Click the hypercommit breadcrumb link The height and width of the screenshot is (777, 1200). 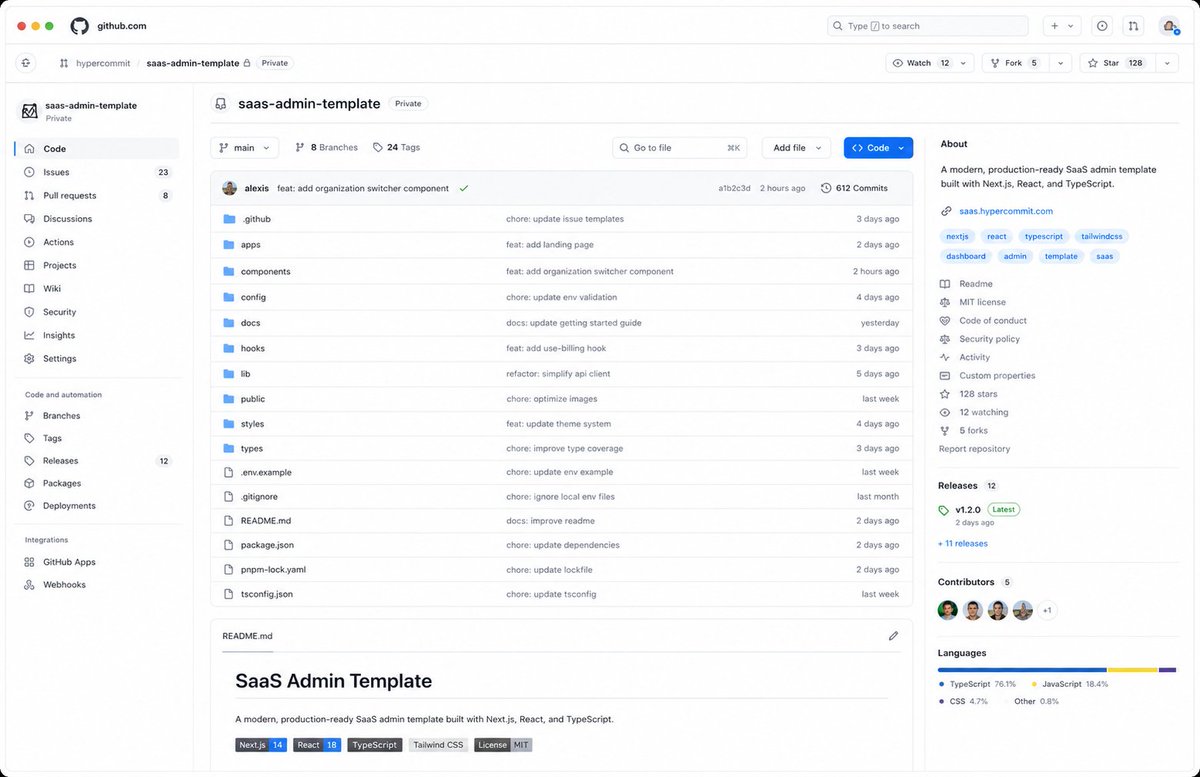(103, 63)
